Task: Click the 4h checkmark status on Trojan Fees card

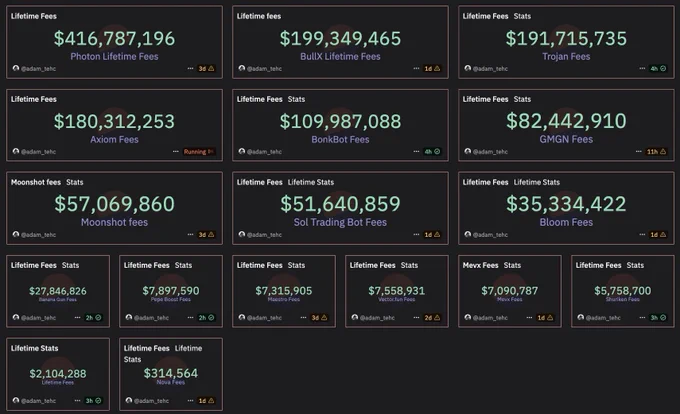Action: (x=658, y=68)
